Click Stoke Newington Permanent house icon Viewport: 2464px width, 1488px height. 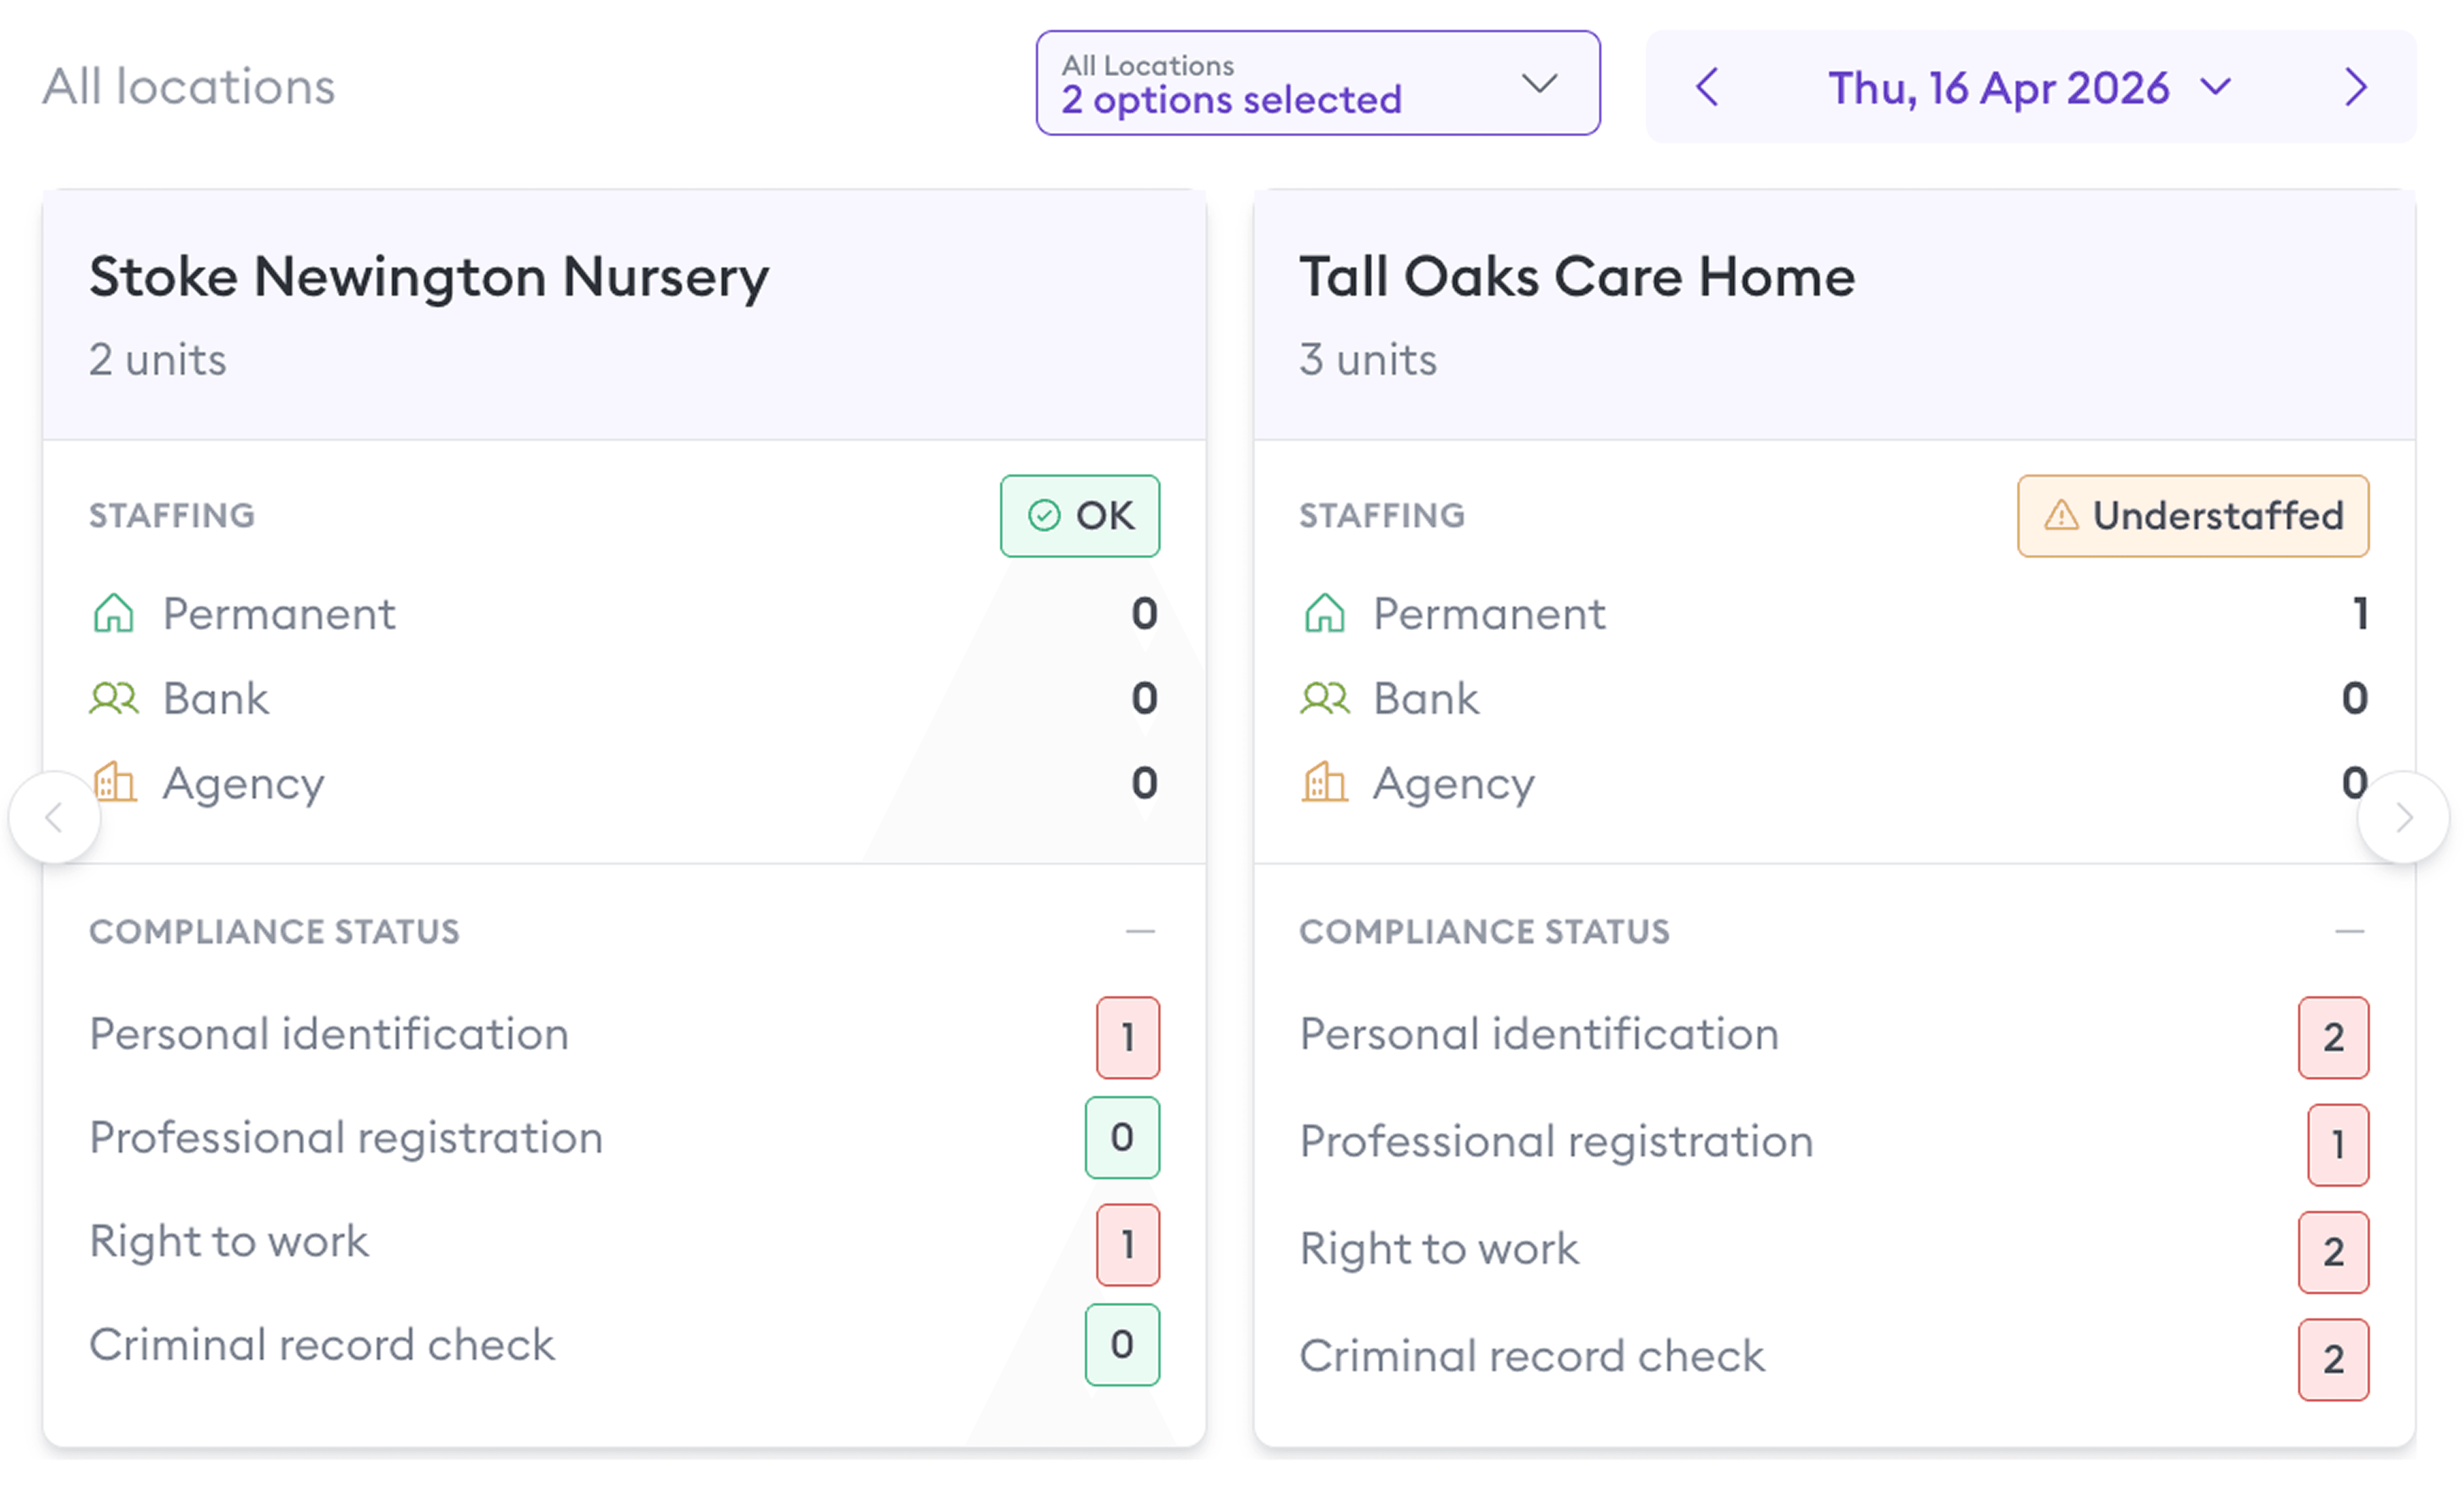(x=114, y=614)
